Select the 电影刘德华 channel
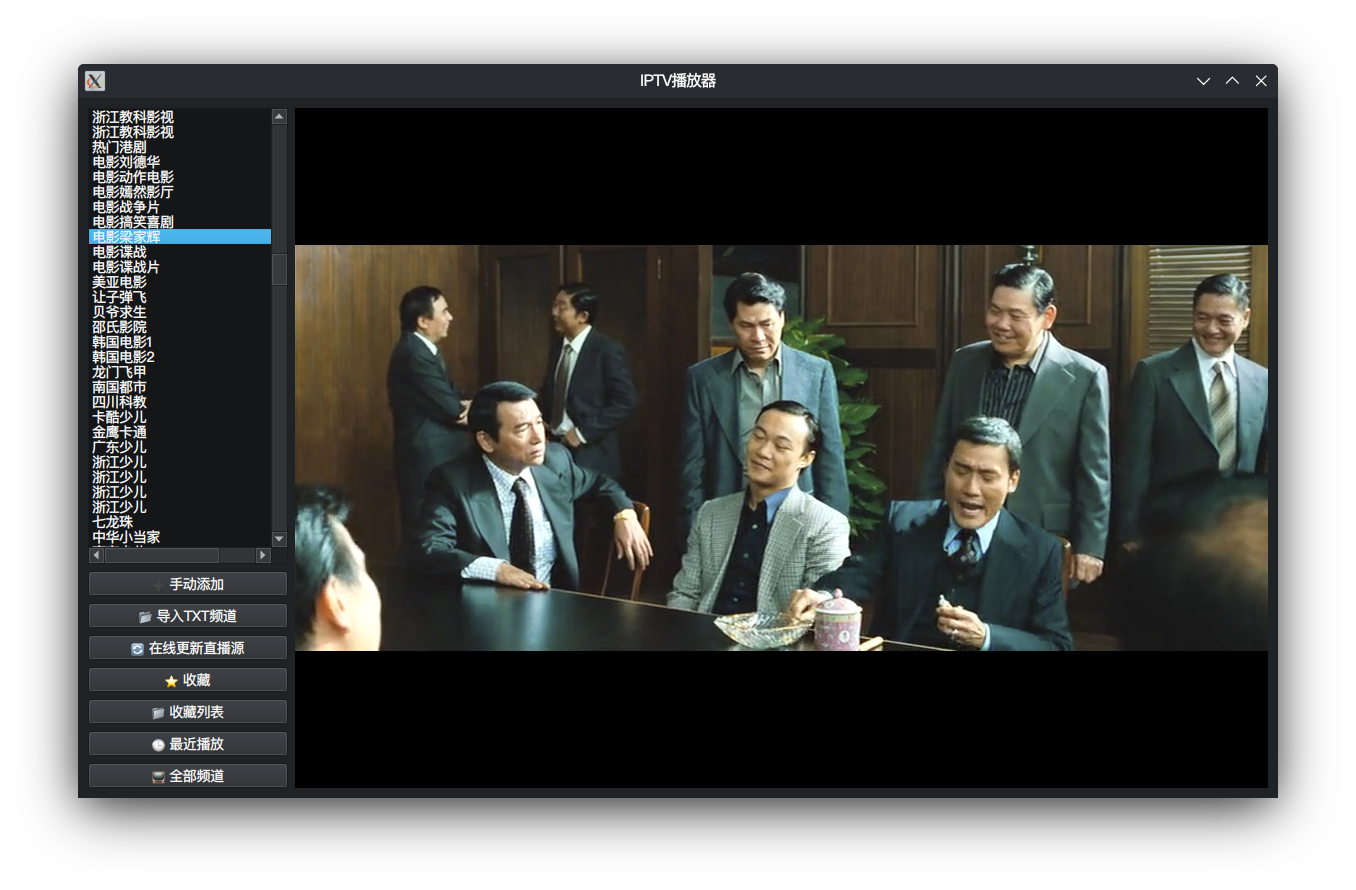This screenshot has width=1356, height=890. click(180, 162)
